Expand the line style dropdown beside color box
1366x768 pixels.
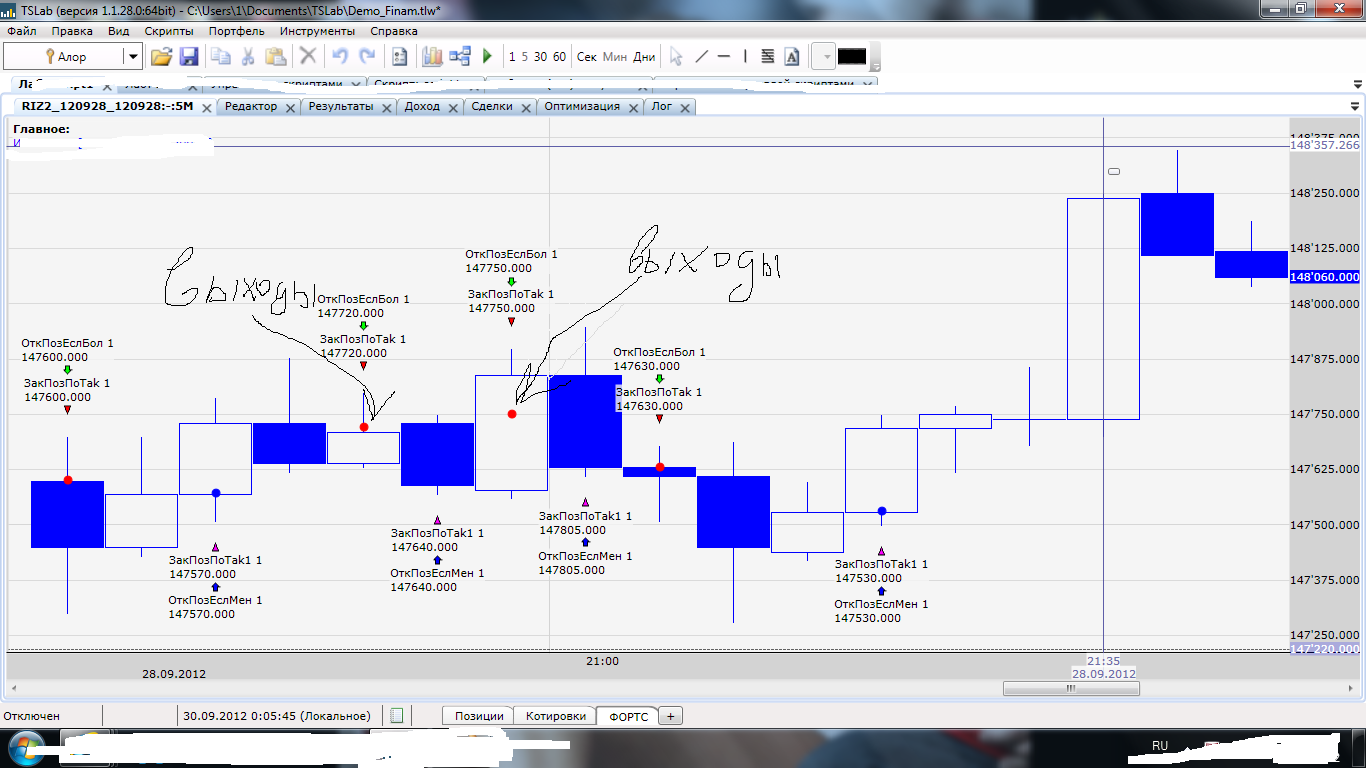(826, 57)
